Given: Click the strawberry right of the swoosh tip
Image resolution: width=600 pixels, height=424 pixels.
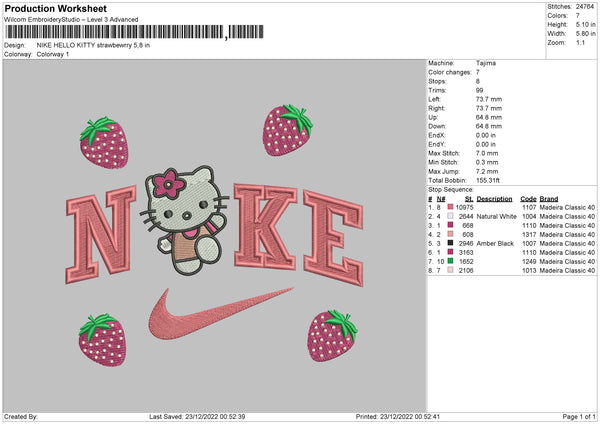Looking at the screenshot, I should pyautogui.click(x=332, y=336).
